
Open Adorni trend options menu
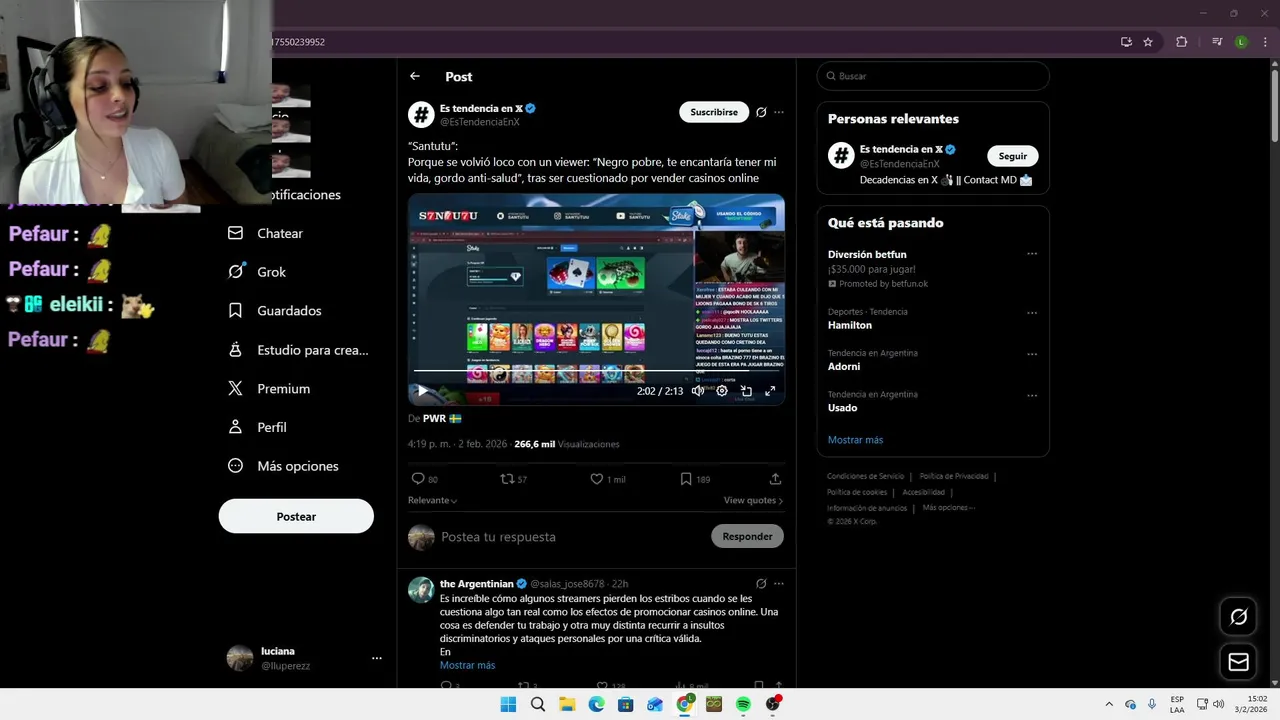1032,354
